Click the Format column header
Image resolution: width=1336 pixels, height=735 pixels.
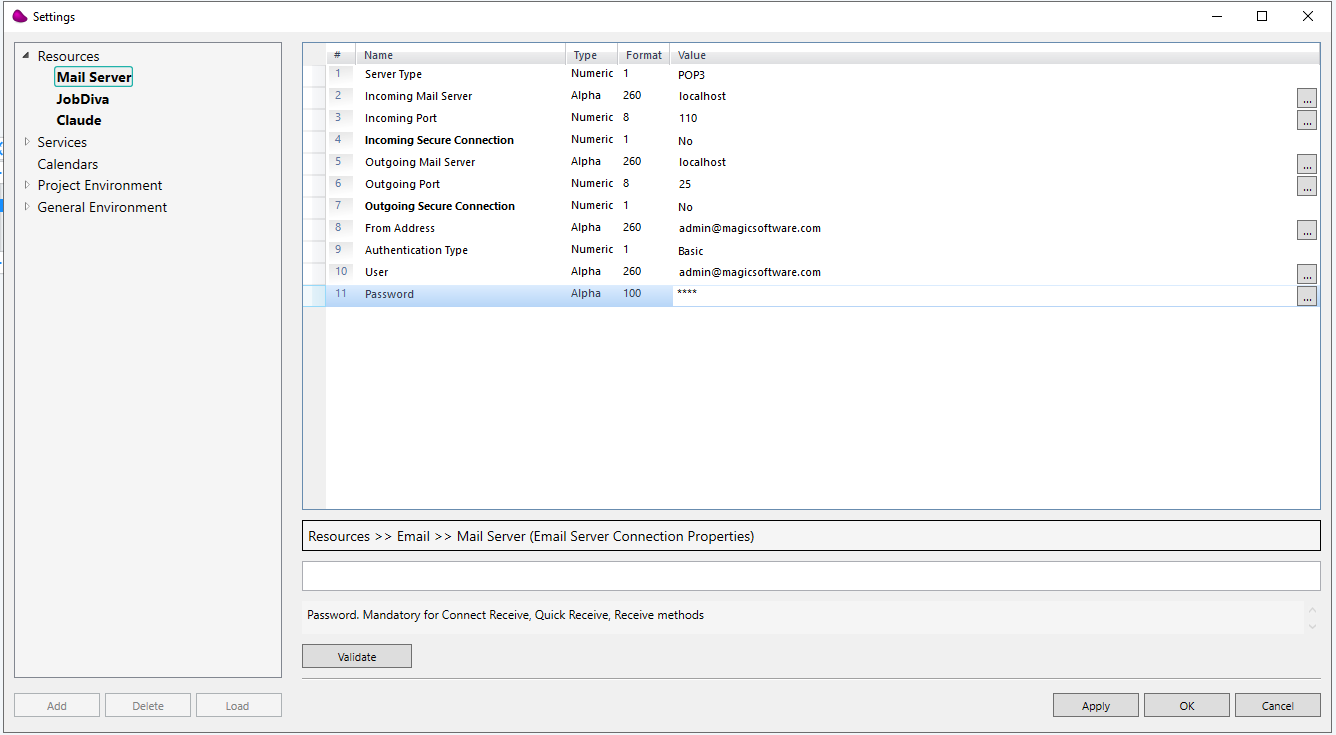(644, 55)
